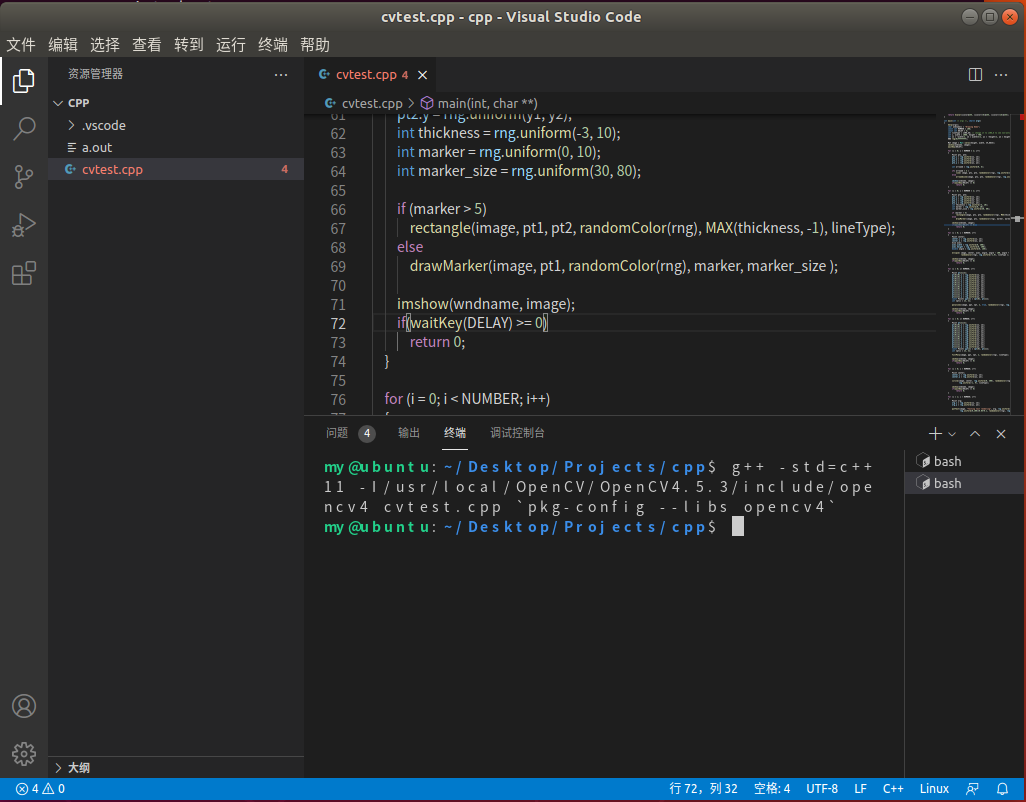1026x802 pixels.
Task: Open the 运行 (Run) menu
Action: click(x=230, y=44)
